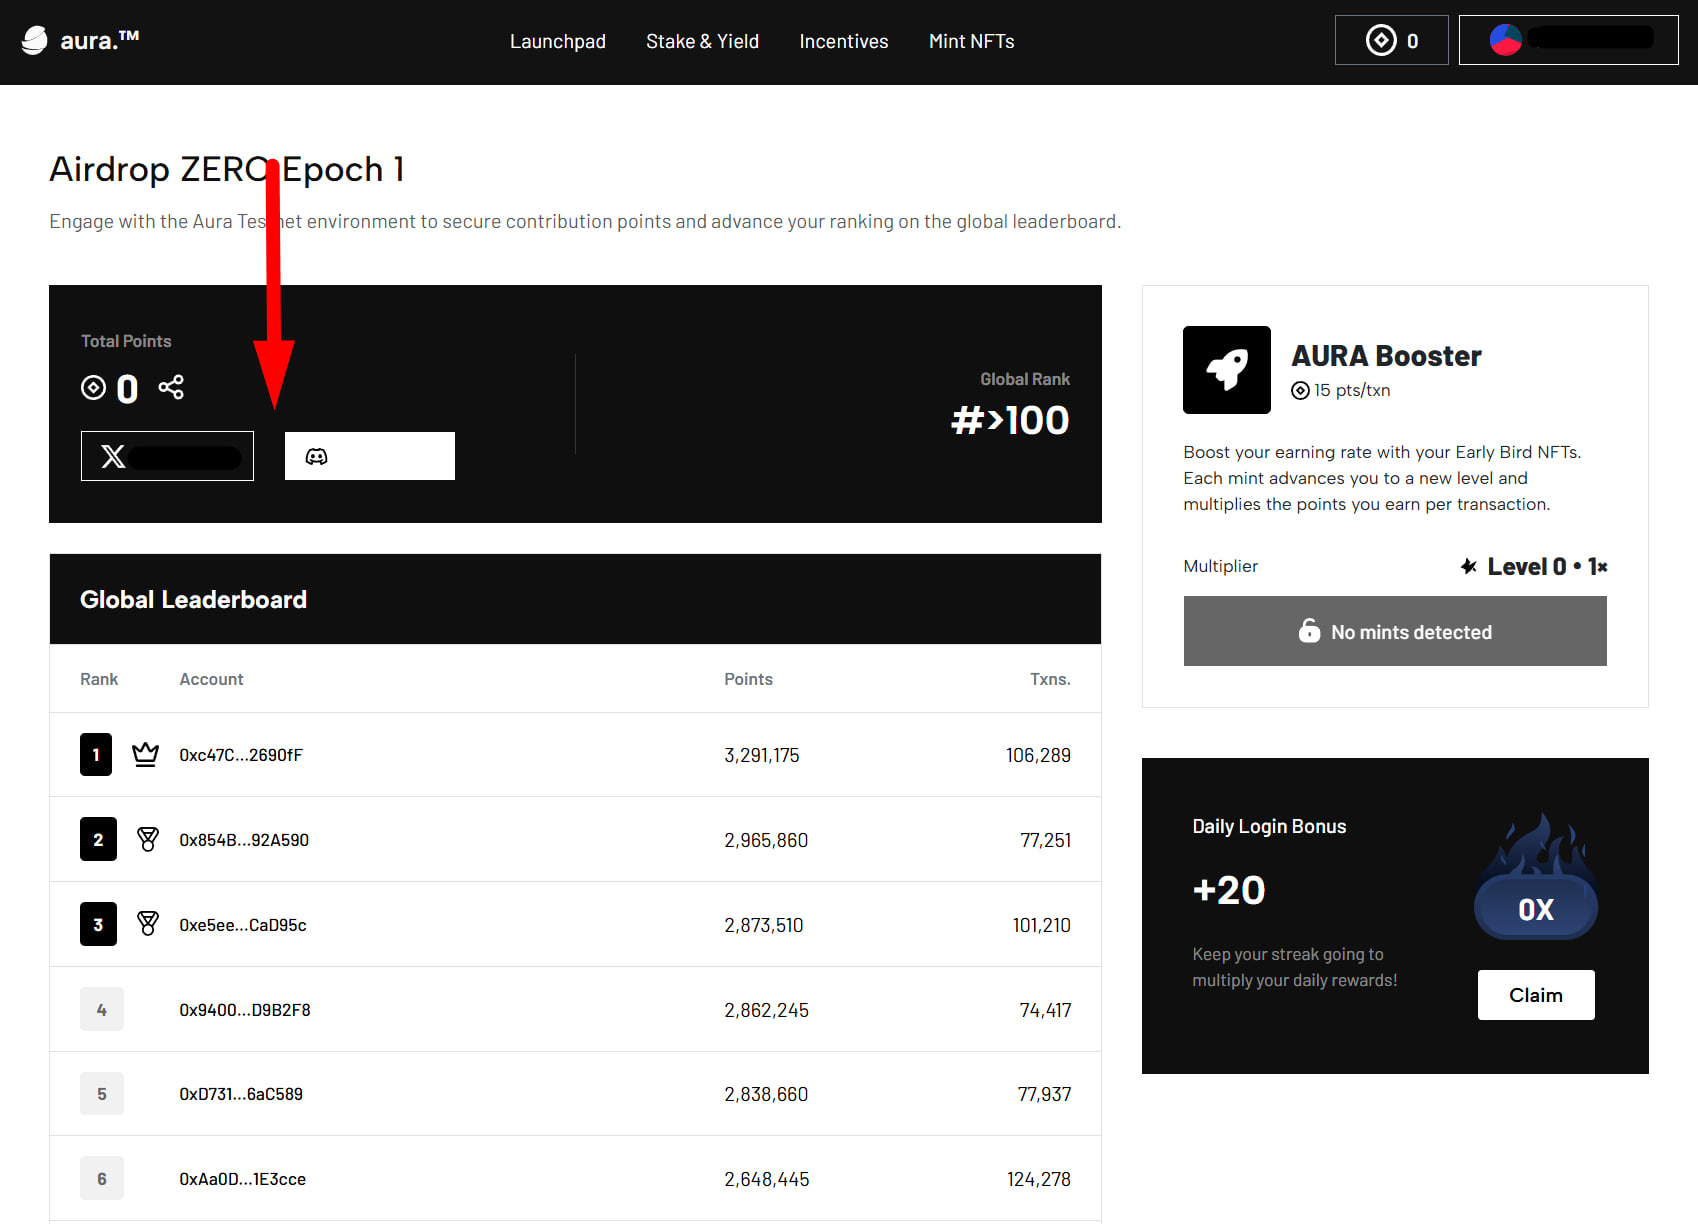Image resolution: width=1698 pixels, height=1224 pixels.
Task: Click transactions value 74,417
Action: [1045, 1010]
